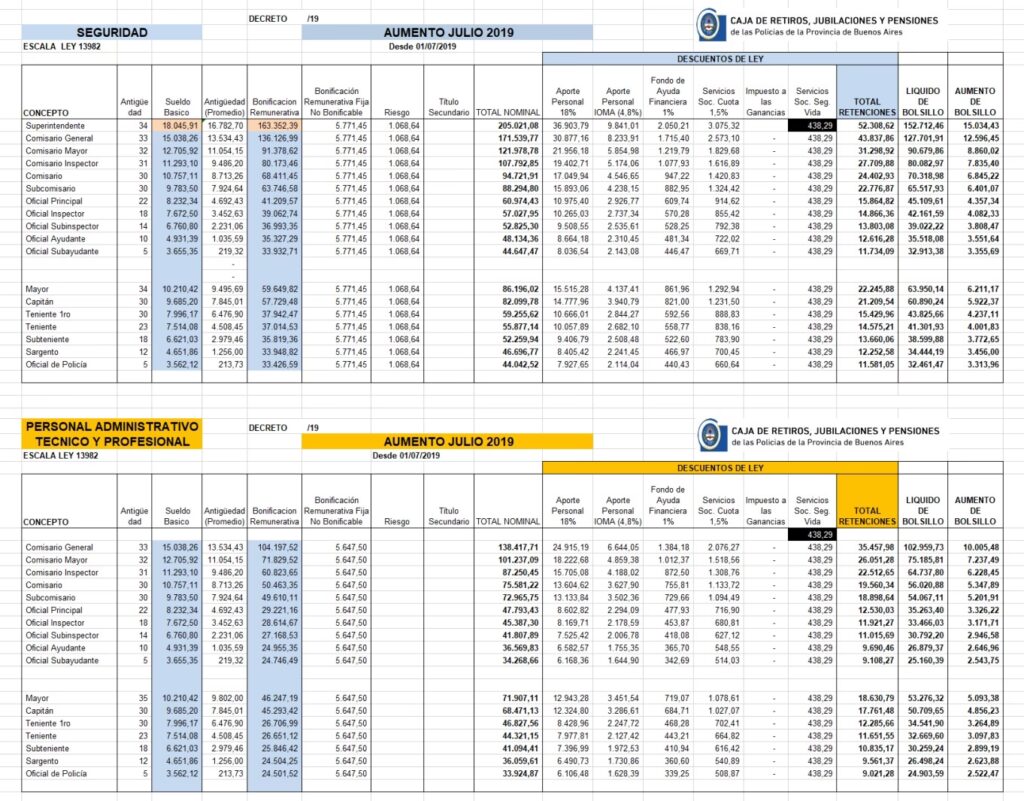Click the orange AUMENTO JULIO 2019 banner

point(447,441)
